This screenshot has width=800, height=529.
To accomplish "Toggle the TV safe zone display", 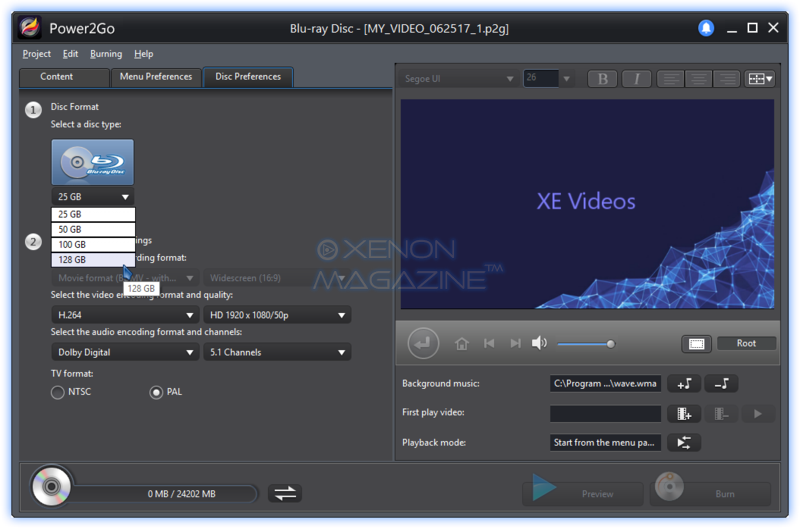I will pos(696,344).
